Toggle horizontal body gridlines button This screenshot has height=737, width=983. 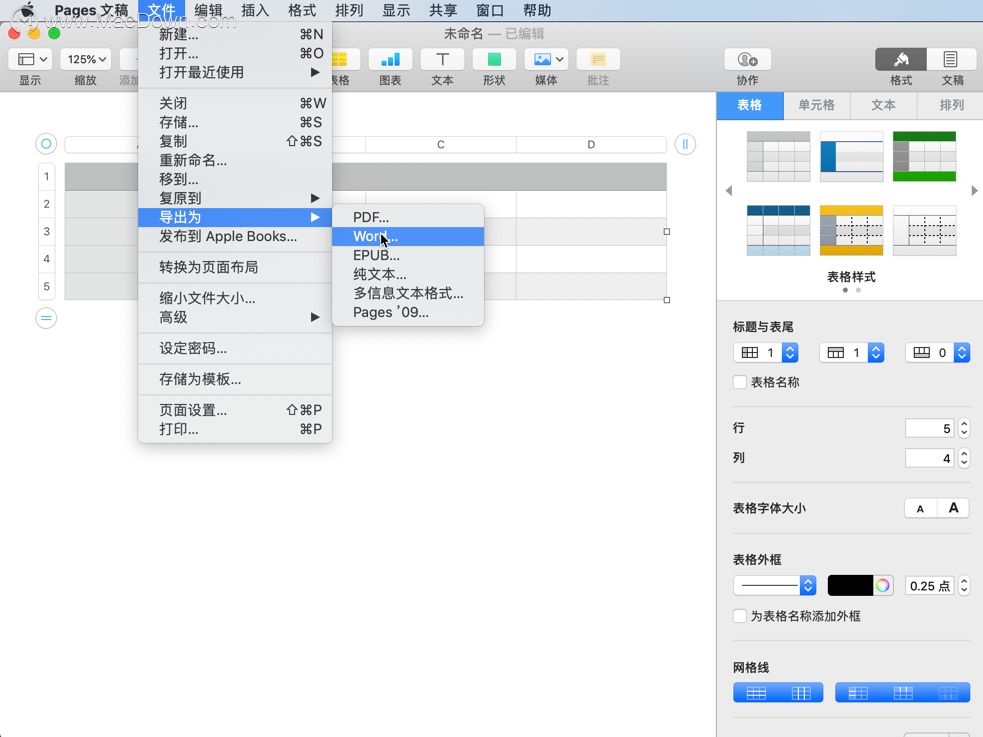(x=756, y=693)
